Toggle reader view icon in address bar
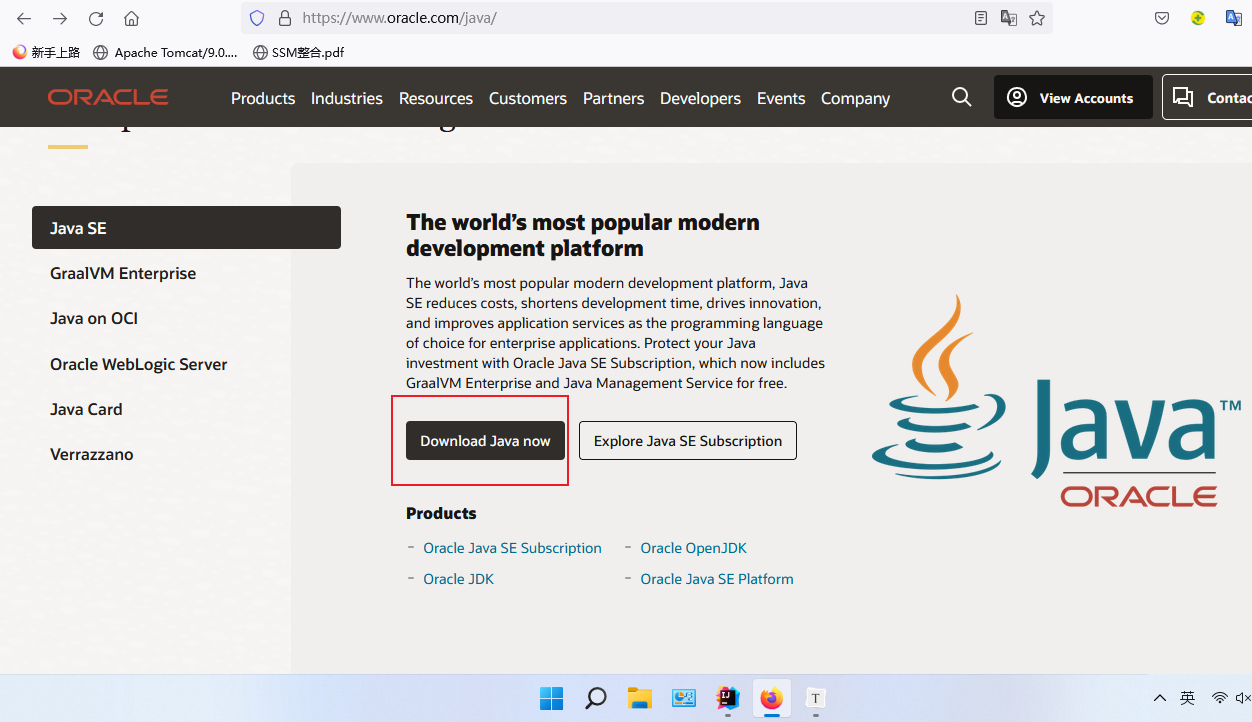This screenshot has width=1252, height=722. [x=981, y=18]
